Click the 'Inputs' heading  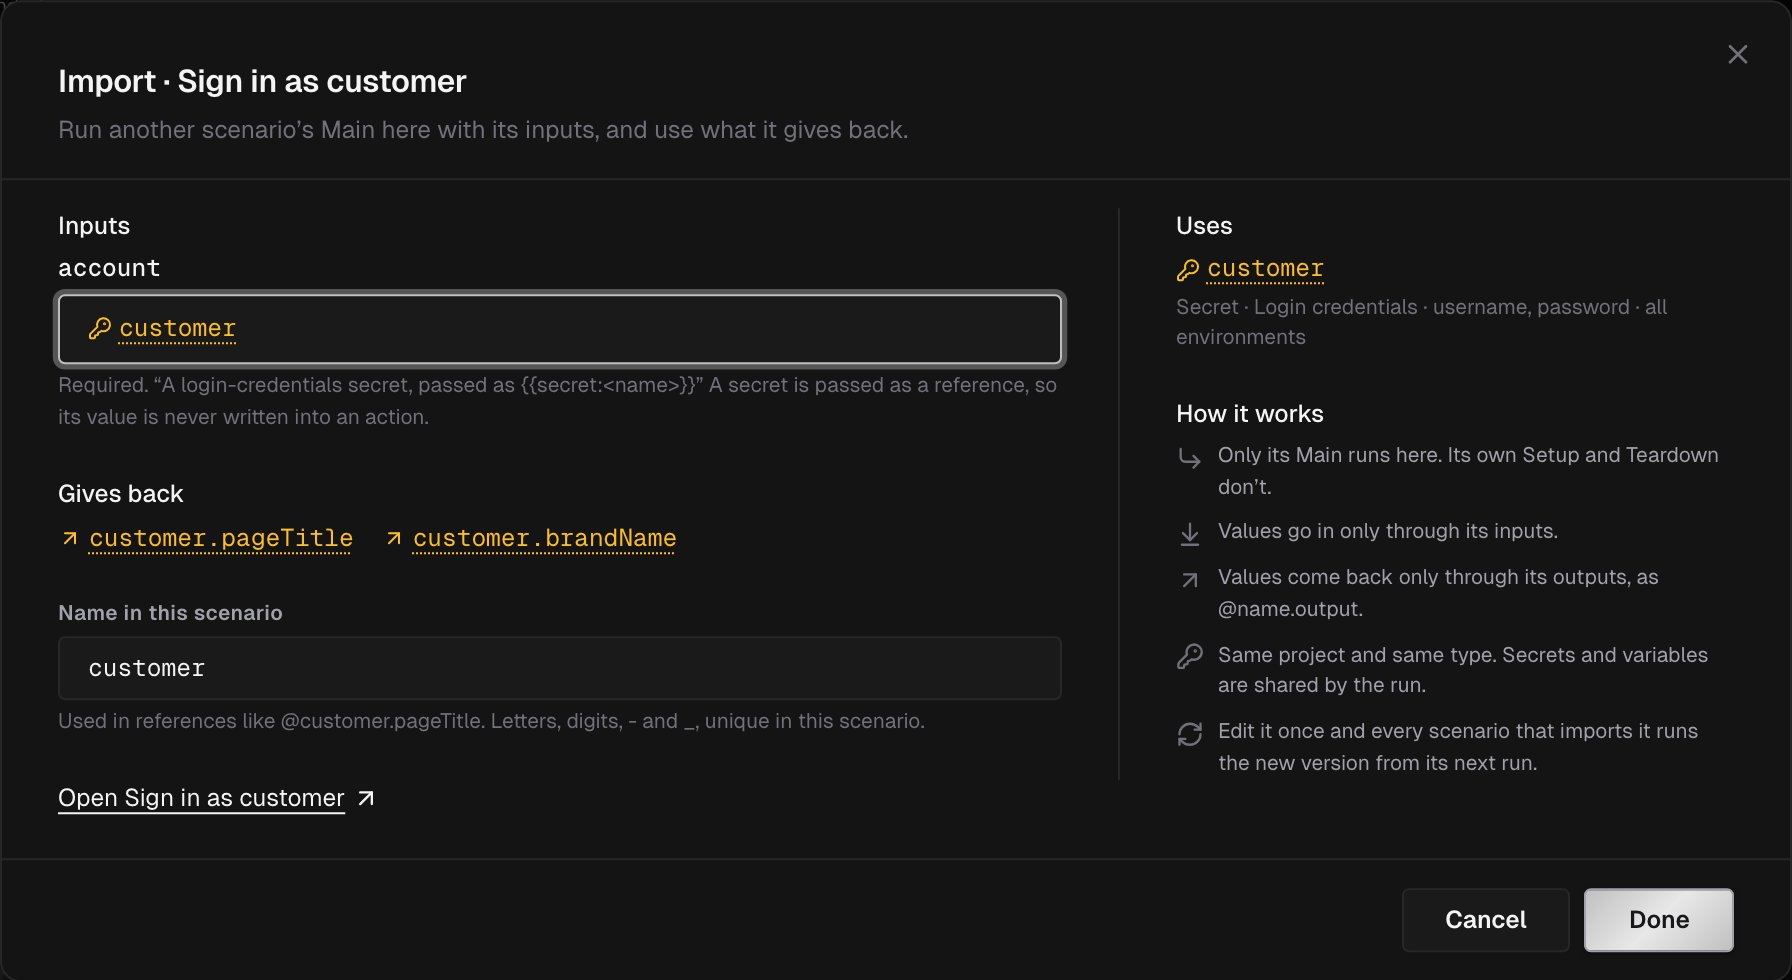[94, 226]
